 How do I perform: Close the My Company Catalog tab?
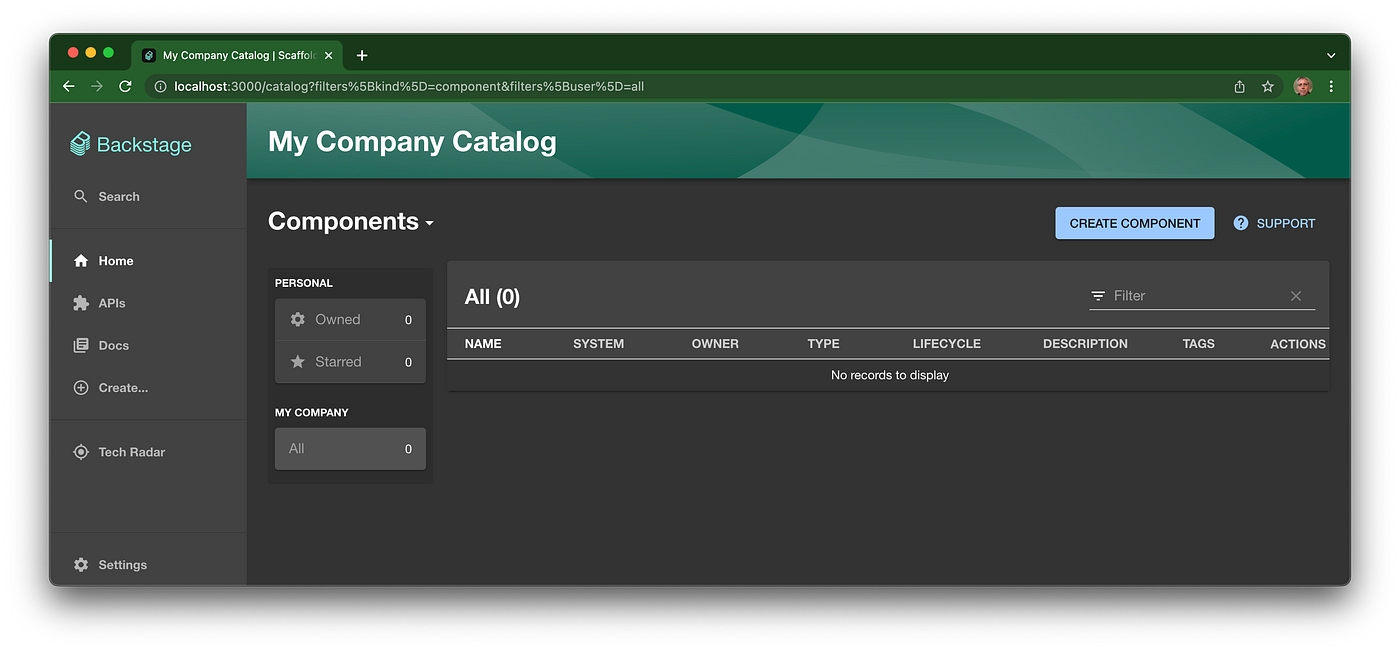(328, 55)
